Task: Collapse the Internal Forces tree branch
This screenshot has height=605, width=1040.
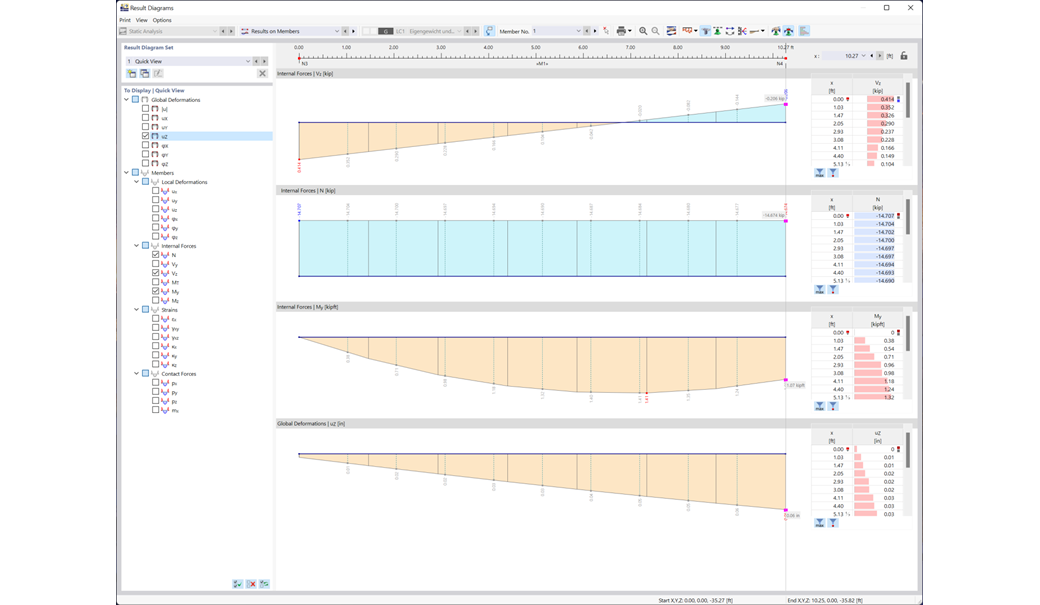Action: tap(137, 246)
